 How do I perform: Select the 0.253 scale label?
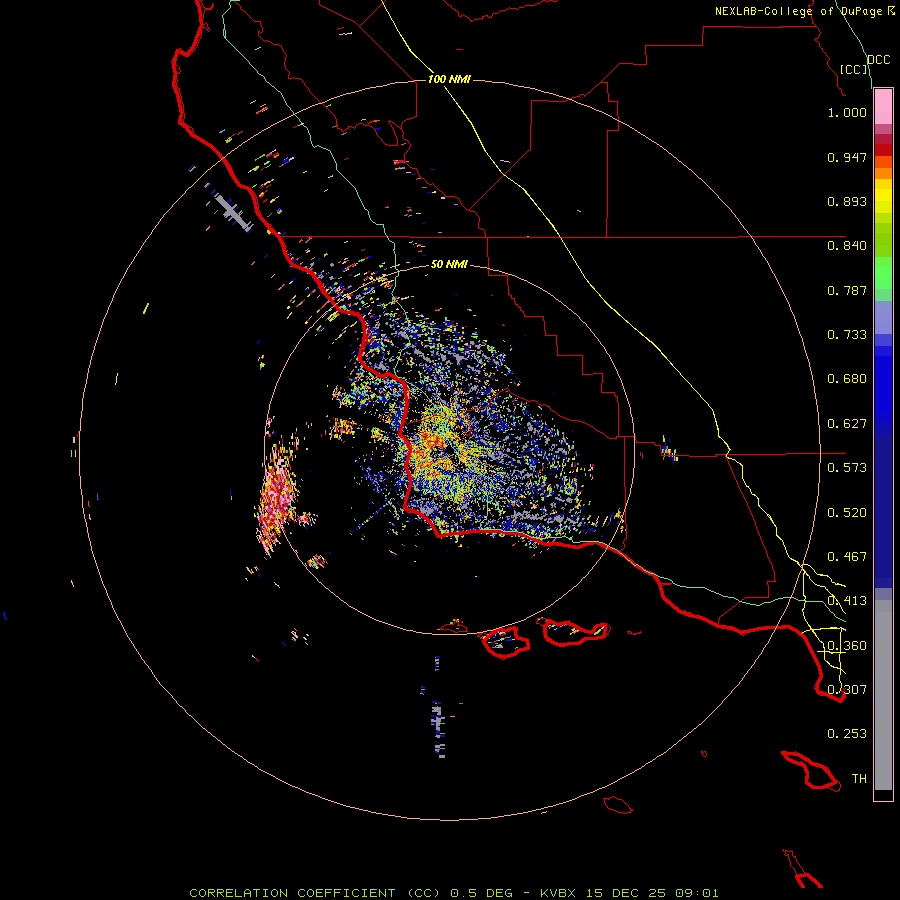click(x=847, y=734)
